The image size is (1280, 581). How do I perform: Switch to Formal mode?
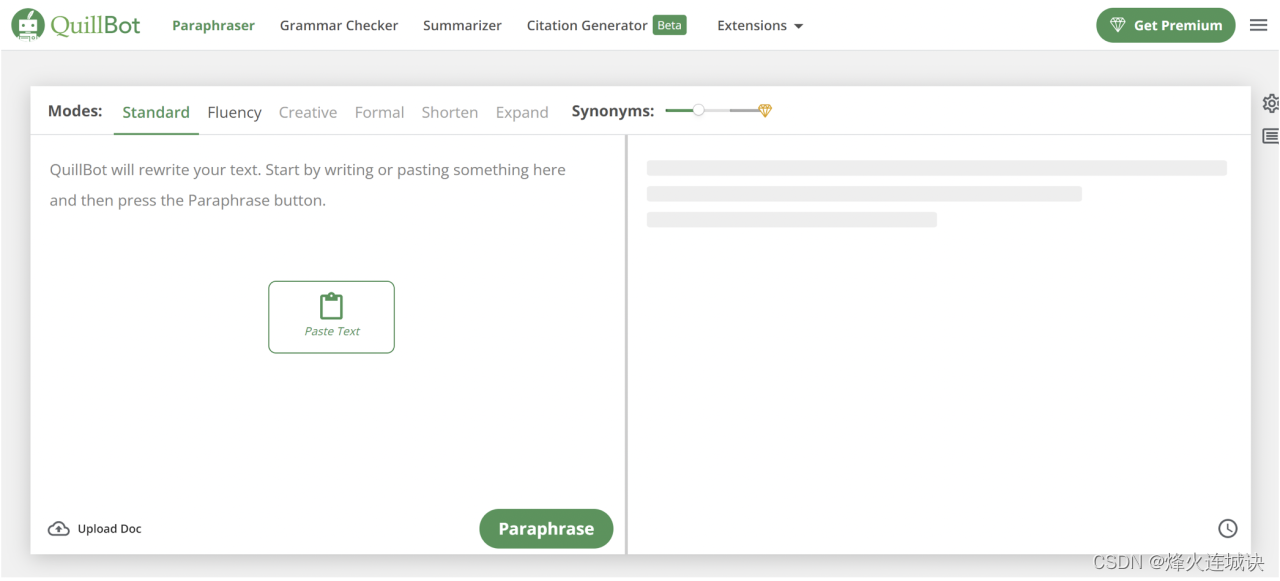click(379, 112)
